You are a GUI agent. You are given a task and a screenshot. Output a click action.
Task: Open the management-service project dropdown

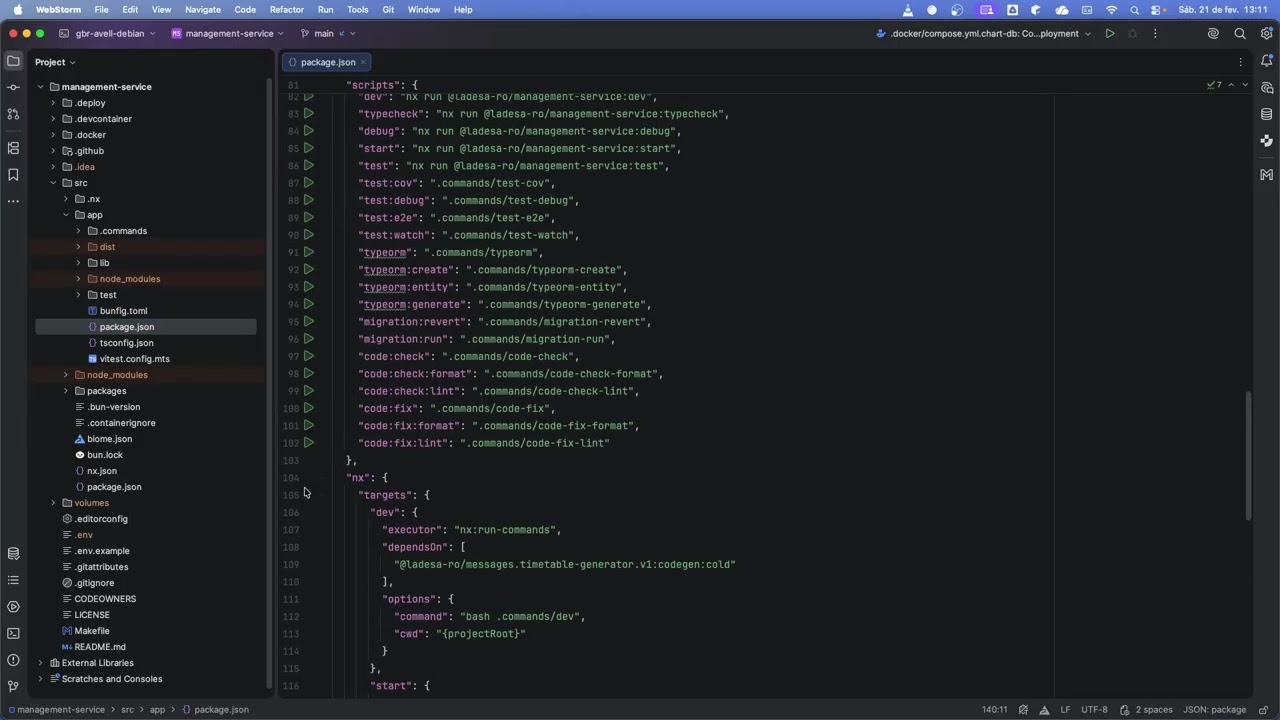(x=228, y=33)
